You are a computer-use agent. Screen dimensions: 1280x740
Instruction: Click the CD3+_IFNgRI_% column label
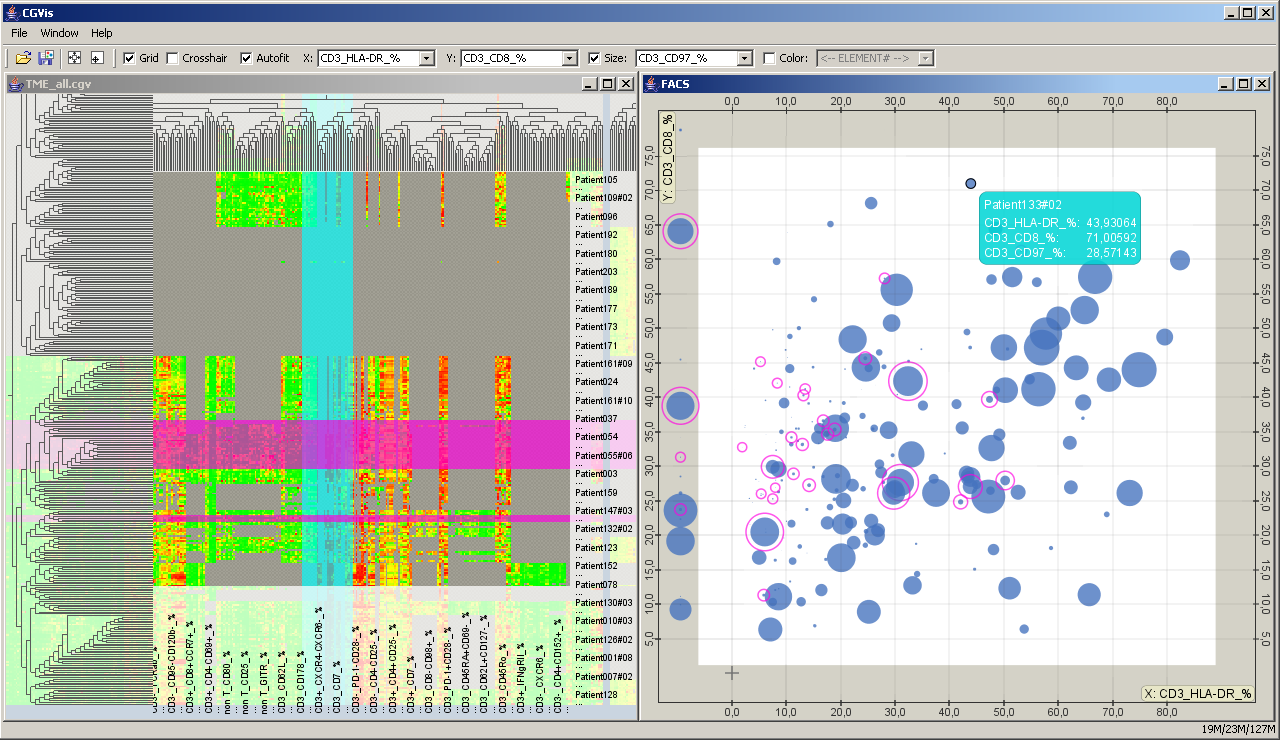(522, 678)
